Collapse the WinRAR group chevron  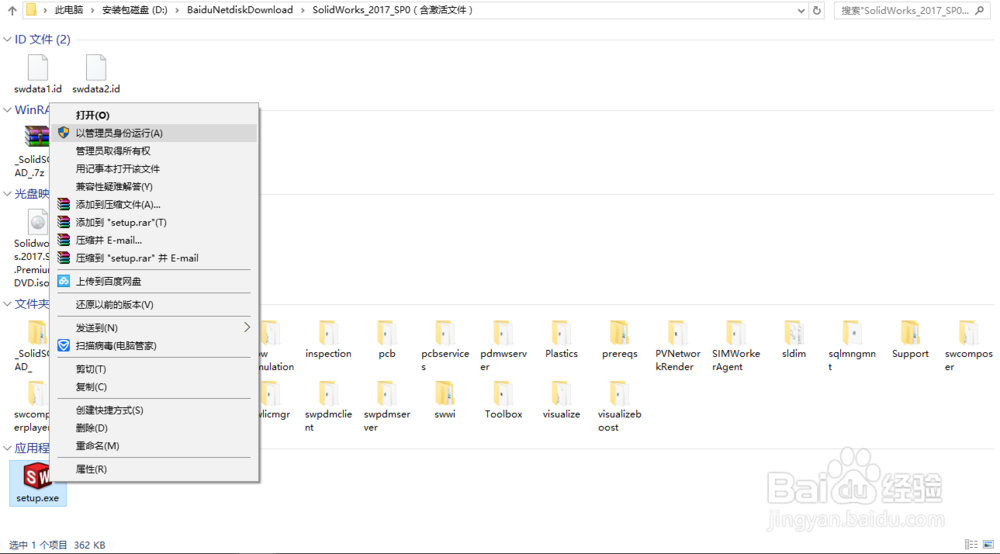coord(7,110)
